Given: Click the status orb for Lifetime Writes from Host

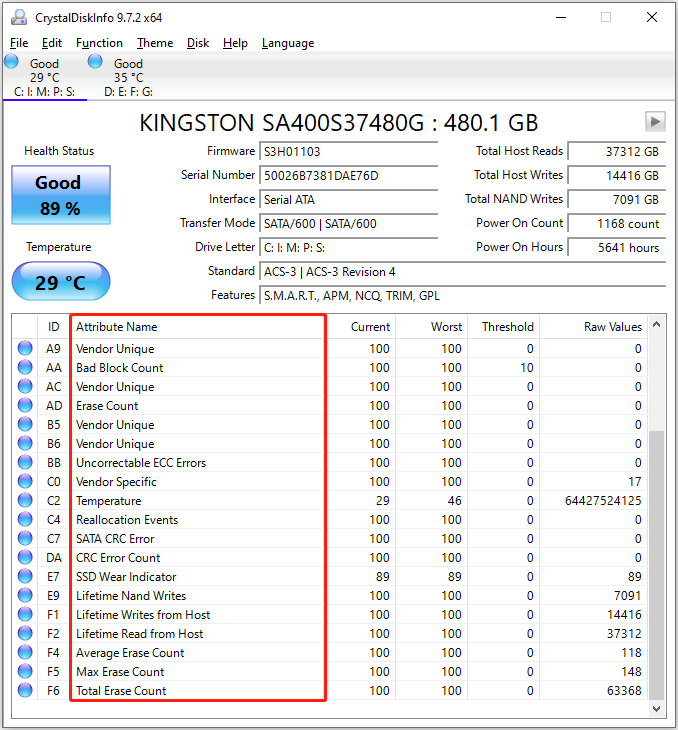Looking at the screenshot, I should click(x=25, y=615).
